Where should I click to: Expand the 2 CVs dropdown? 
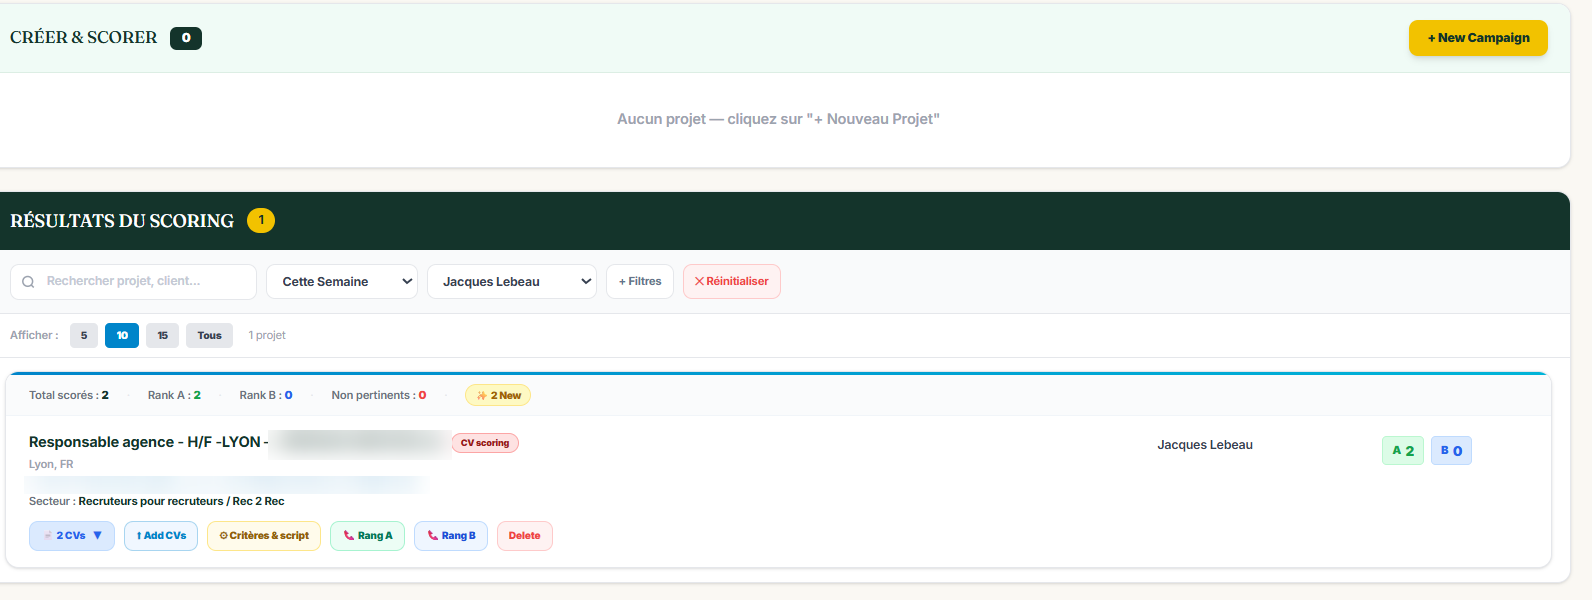click(72, 536)
